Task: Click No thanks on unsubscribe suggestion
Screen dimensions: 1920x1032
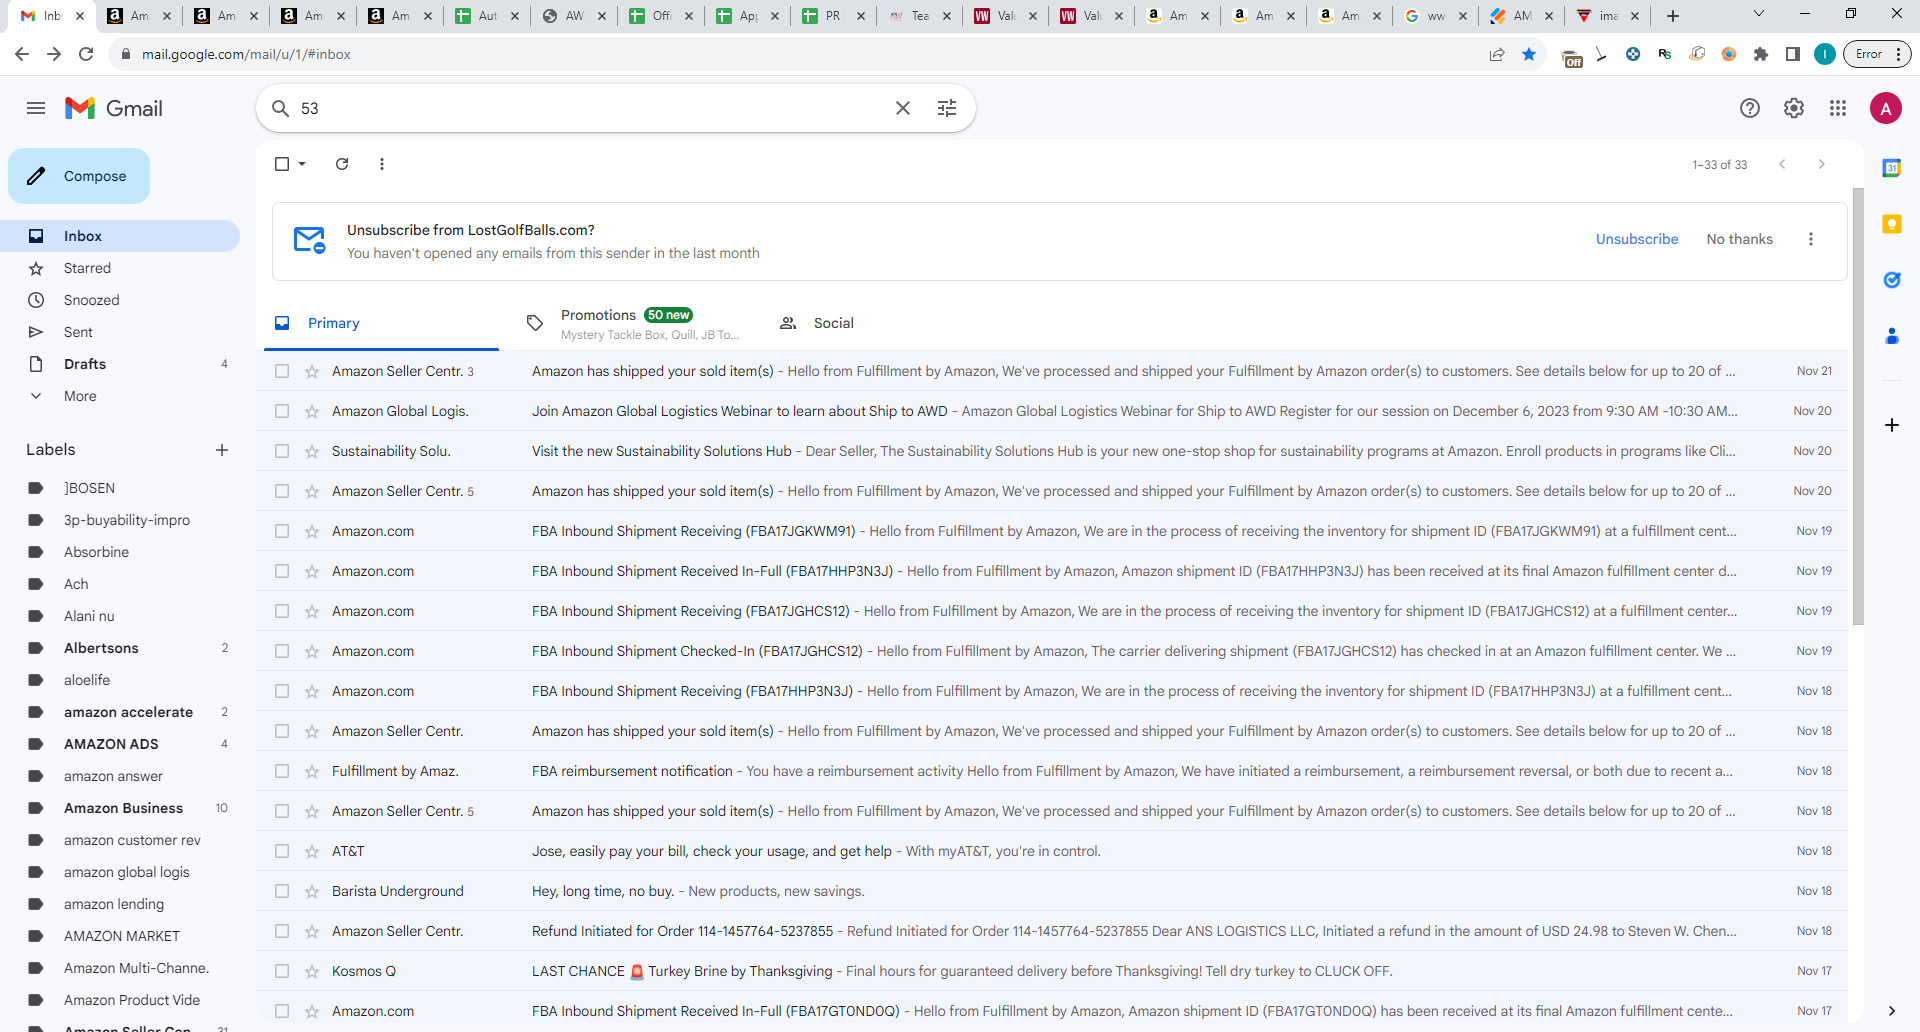Action: click(x=1739, y=239)
